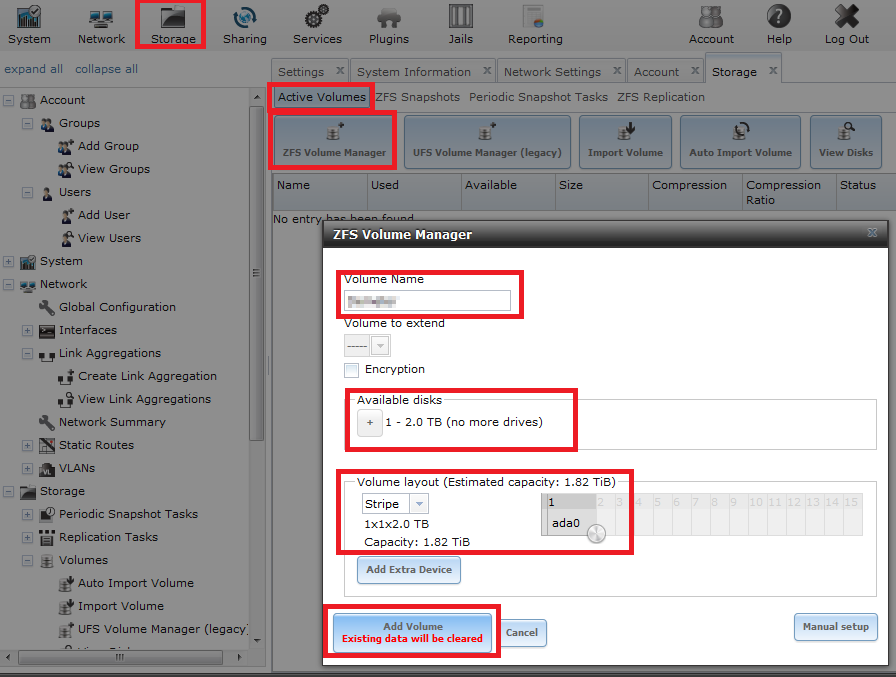Select Create Link Aggregation tree item

point(147,376)
